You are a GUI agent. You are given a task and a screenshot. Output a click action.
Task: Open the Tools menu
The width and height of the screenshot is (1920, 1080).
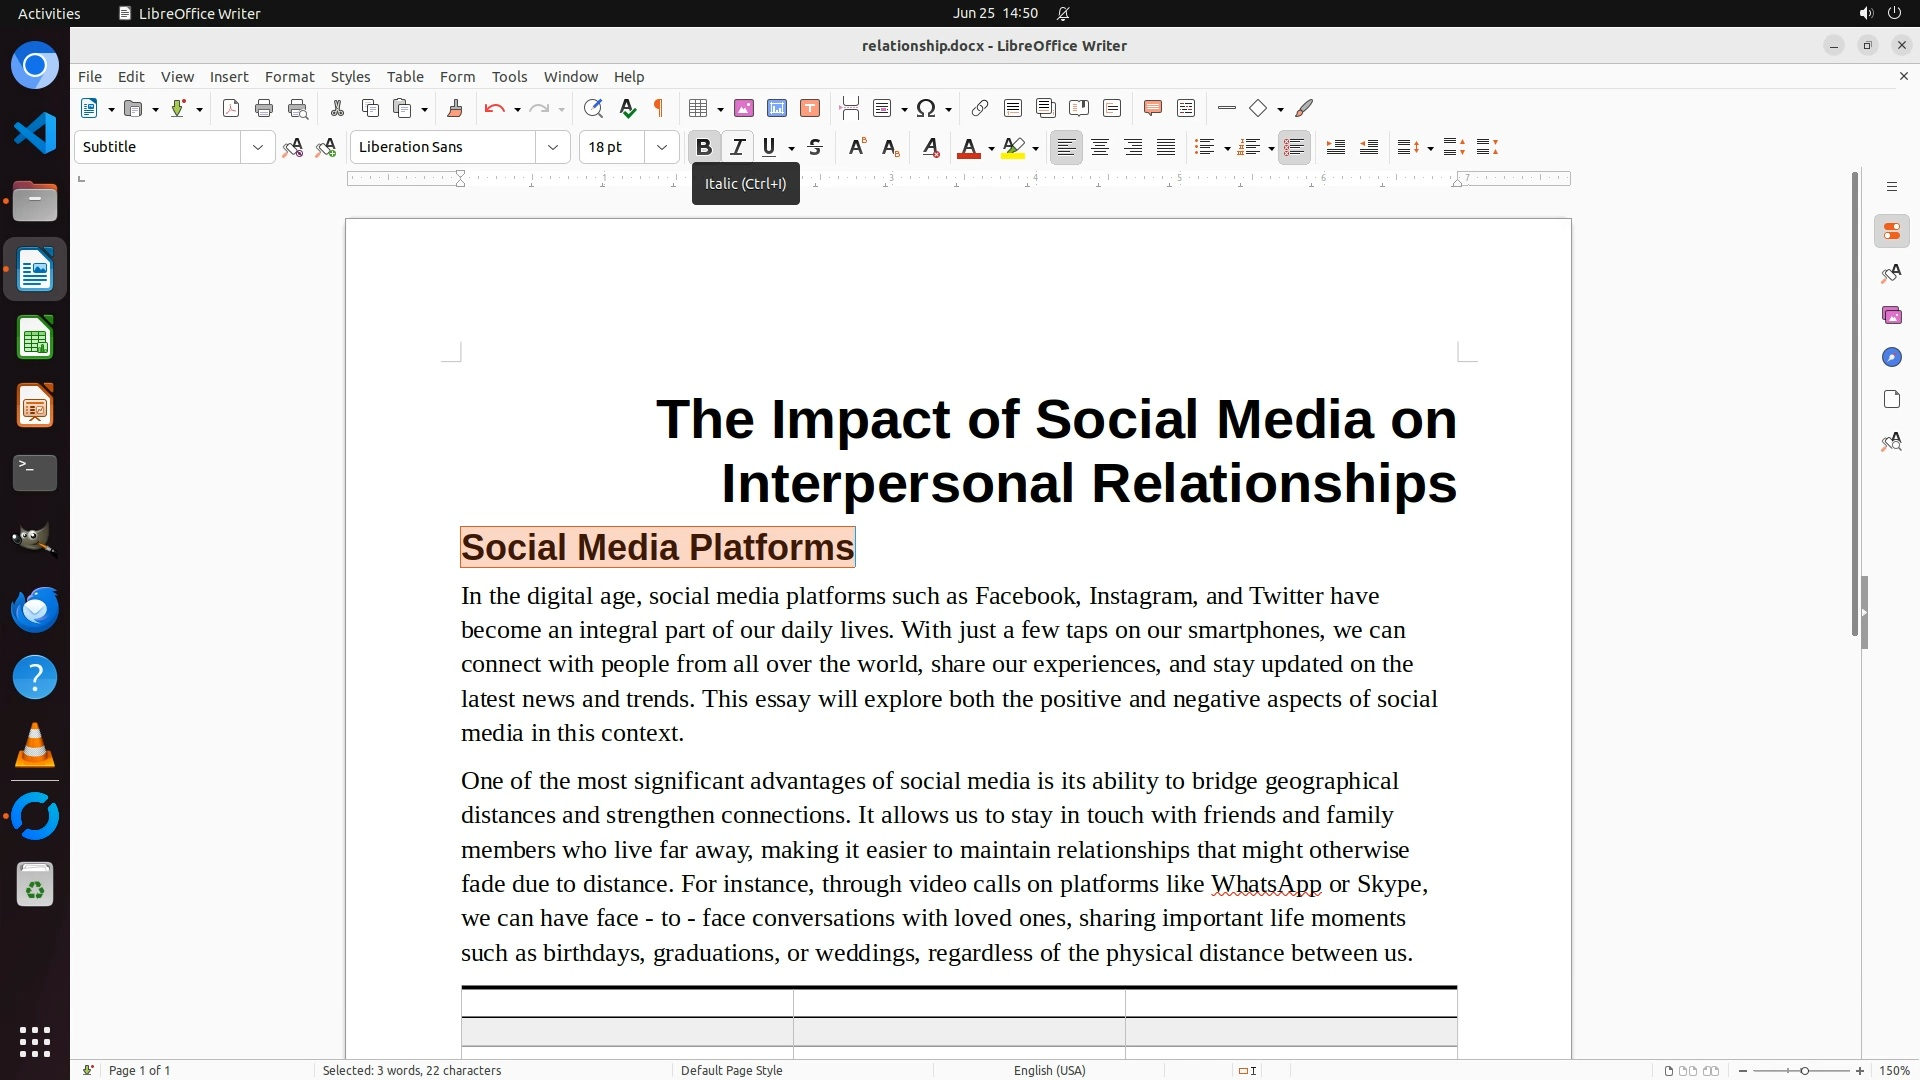coord(509,77)
